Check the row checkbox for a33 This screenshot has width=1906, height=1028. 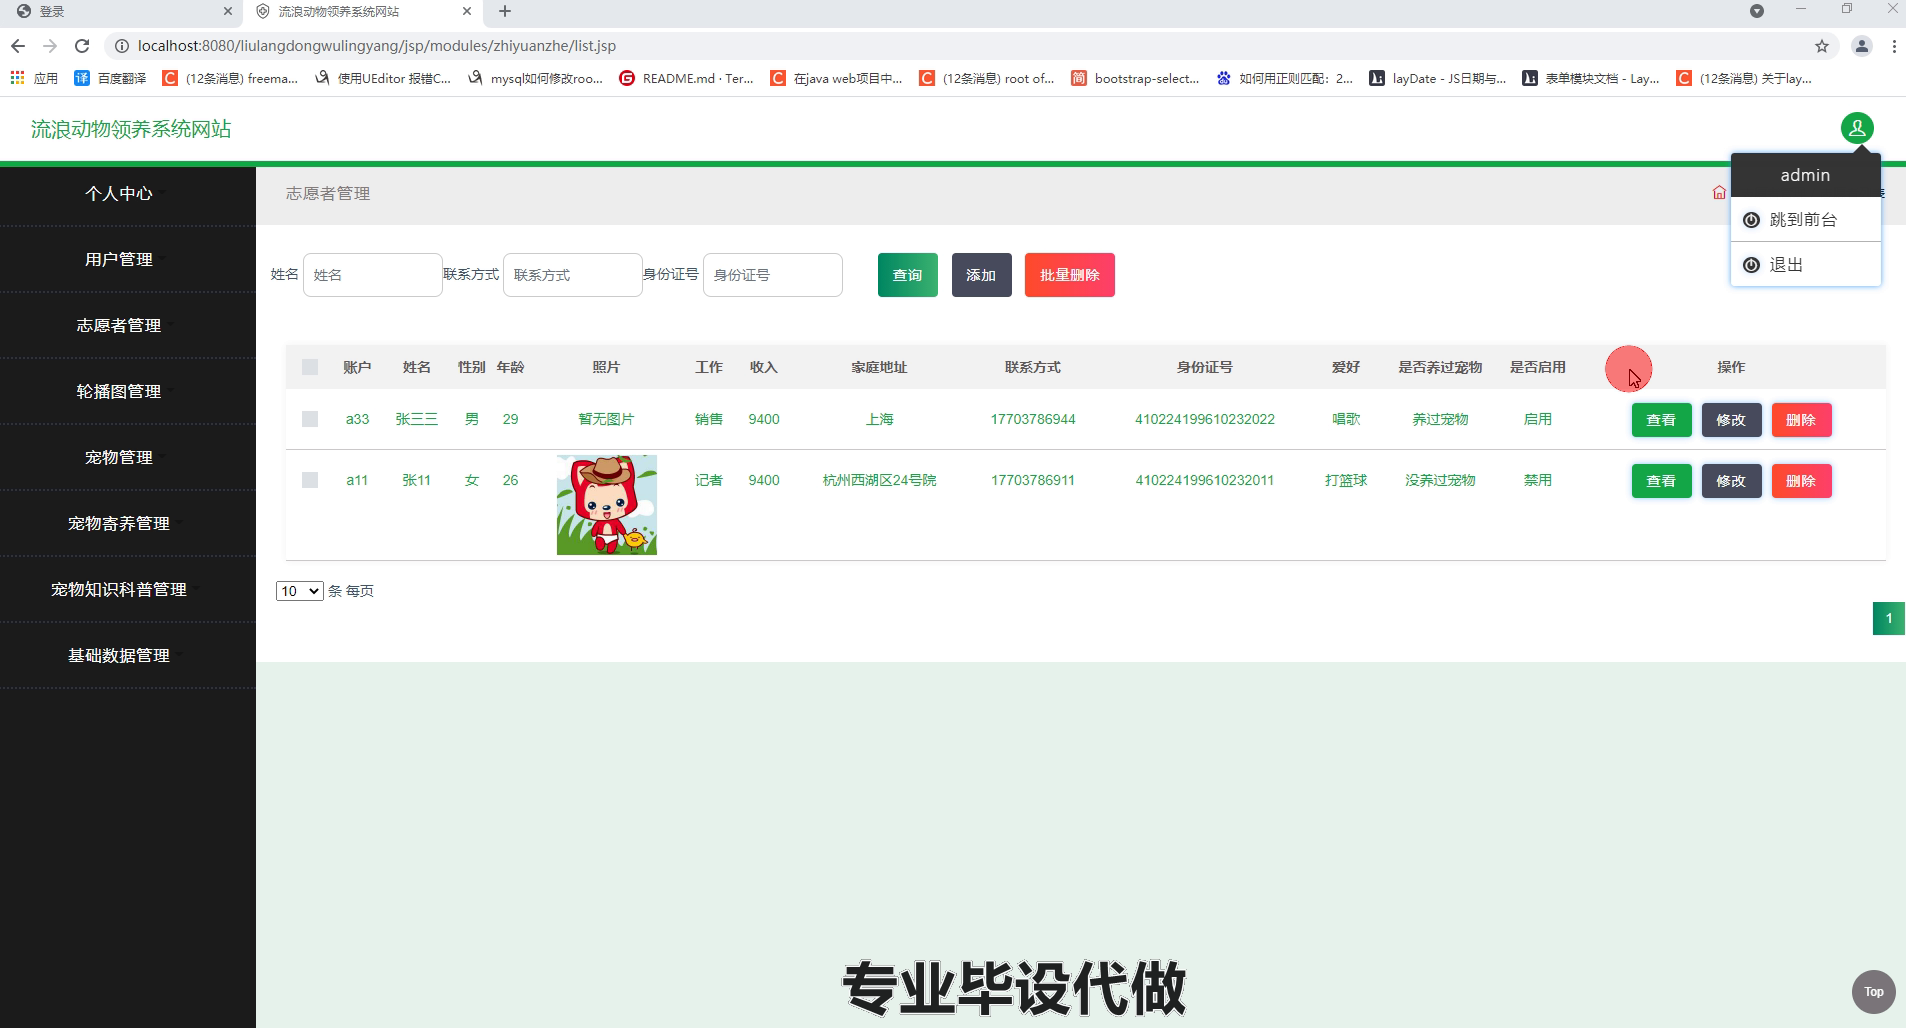(310, 419)
